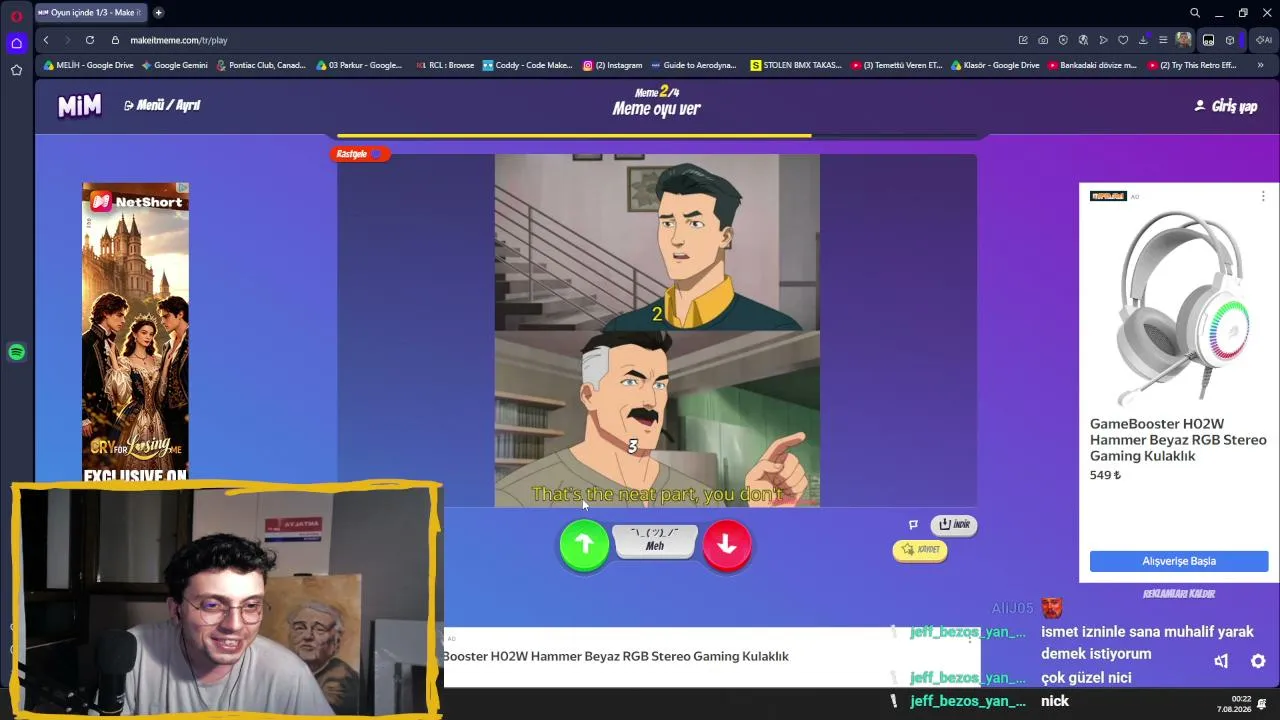Click the Reklamları Kaldır link
The width and height of the screenshot is (1280, 720).
[1178, 594]
